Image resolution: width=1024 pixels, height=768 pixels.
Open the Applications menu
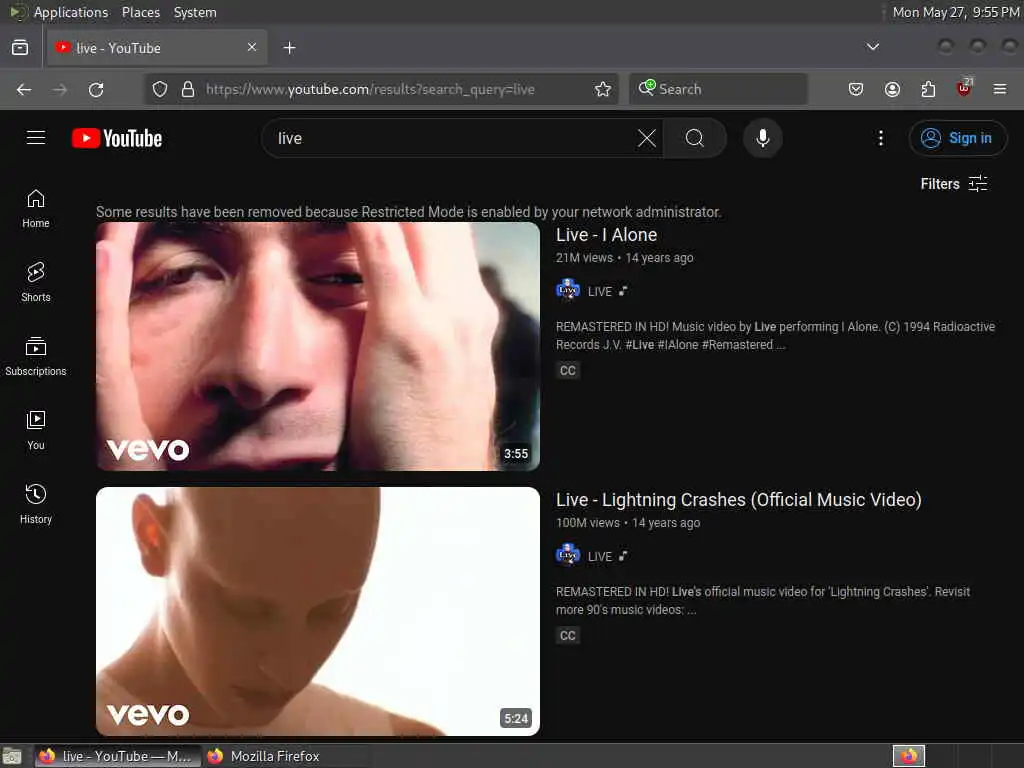click(x=71, y=12)
